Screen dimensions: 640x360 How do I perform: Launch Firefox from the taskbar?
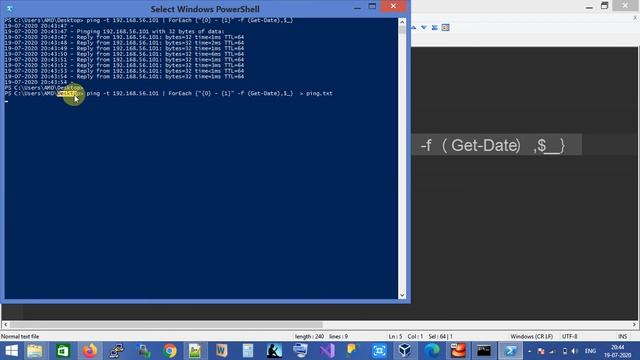90,351
